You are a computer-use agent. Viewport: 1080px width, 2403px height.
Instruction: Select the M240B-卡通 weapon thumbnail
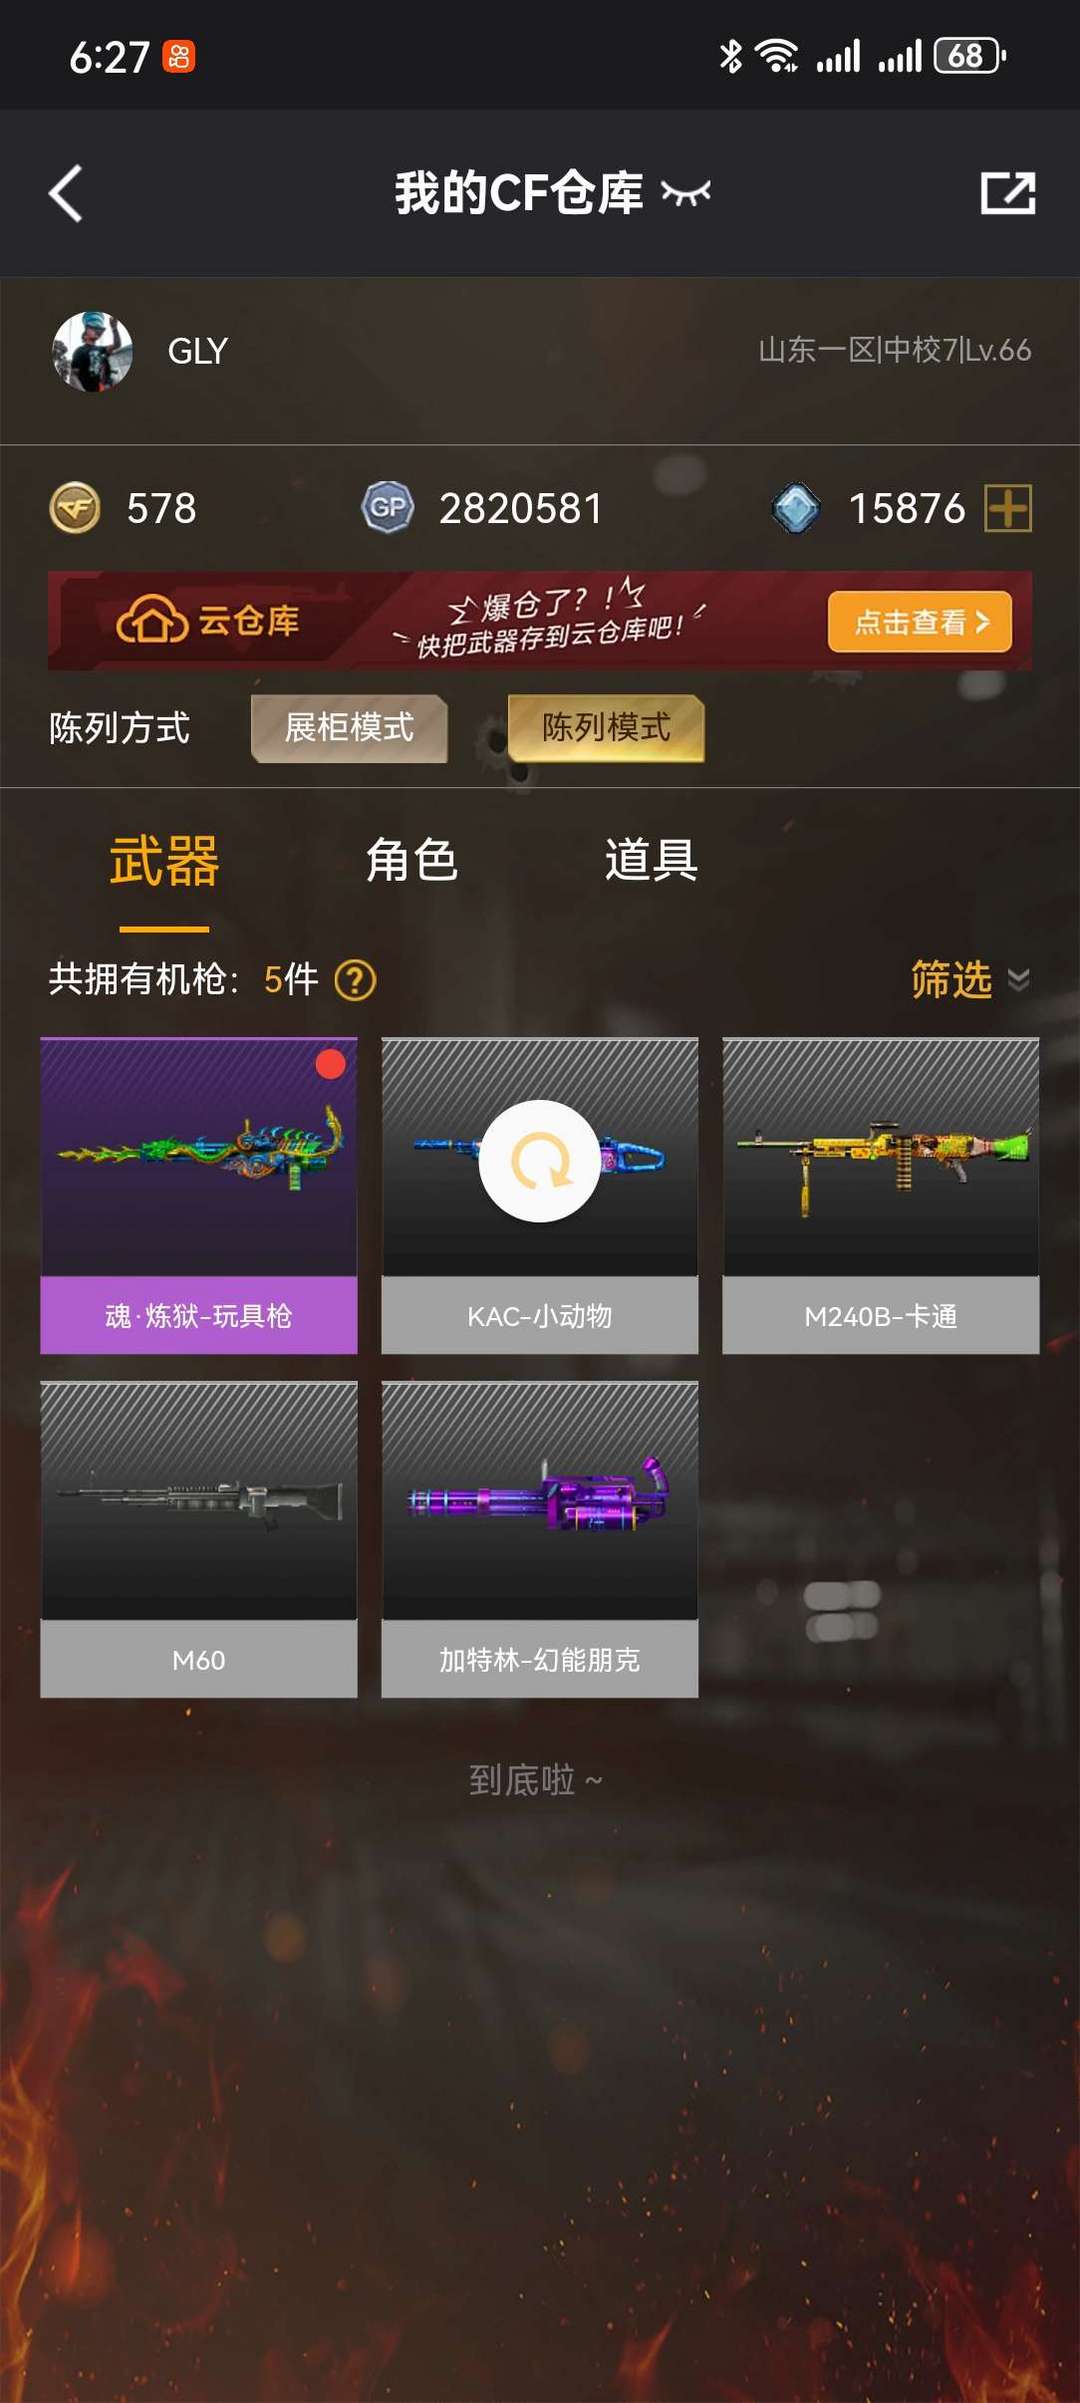881,1157
